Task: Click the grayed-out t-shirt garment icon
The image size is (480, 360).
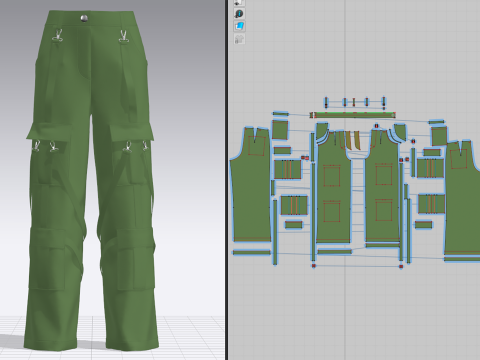Action: 239,39
